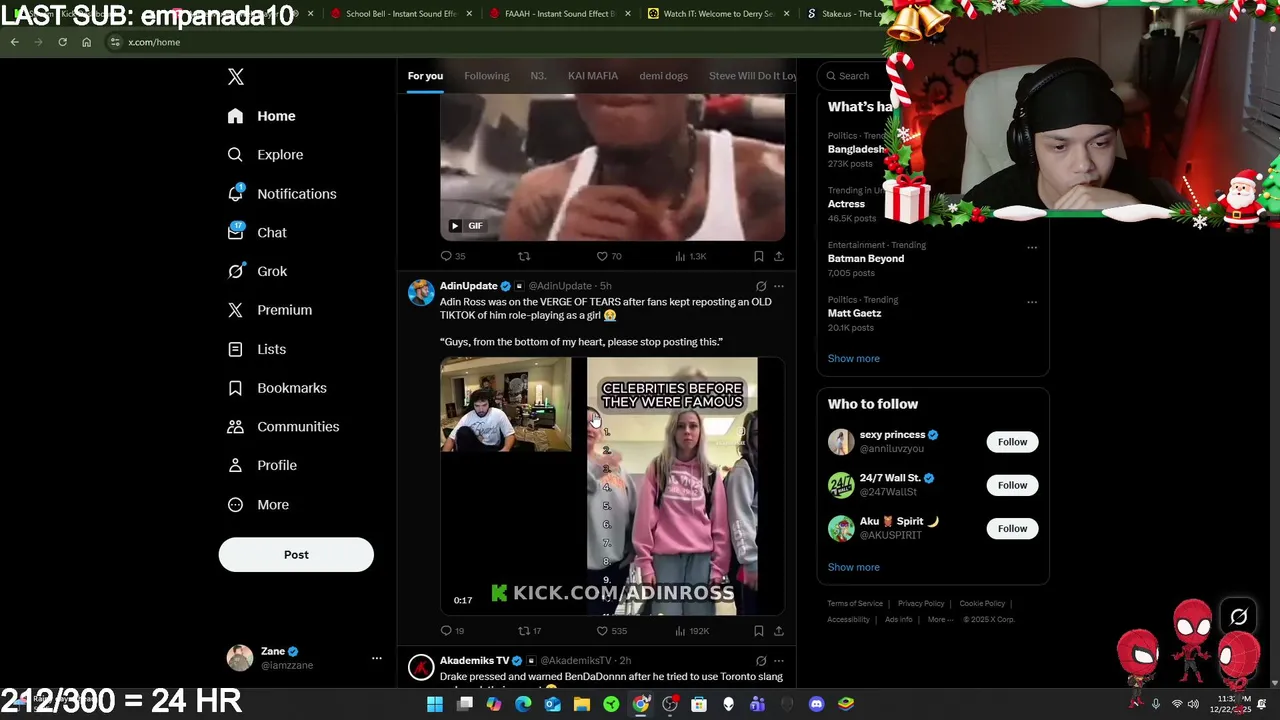
Task: Open options for Batman Beyond trend
Action: (x=1032, y=248)
